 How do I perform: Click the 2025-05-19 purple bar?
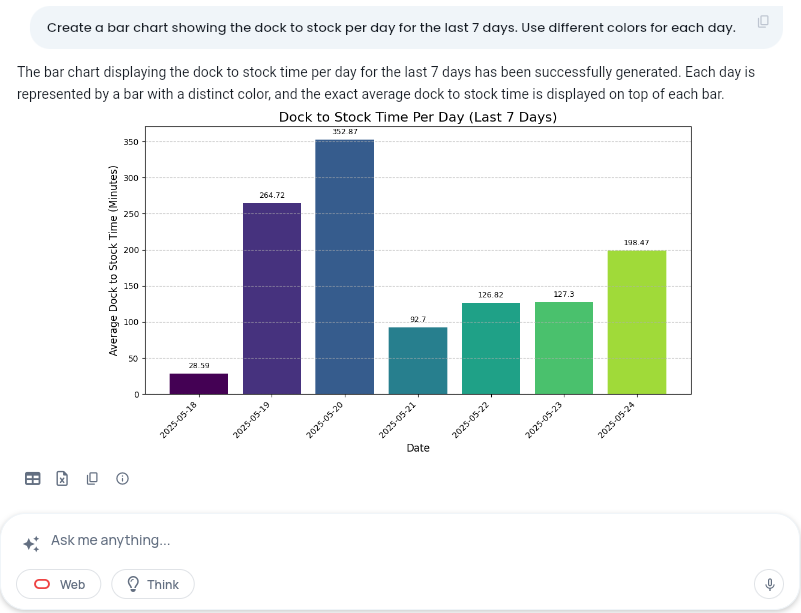272,299
